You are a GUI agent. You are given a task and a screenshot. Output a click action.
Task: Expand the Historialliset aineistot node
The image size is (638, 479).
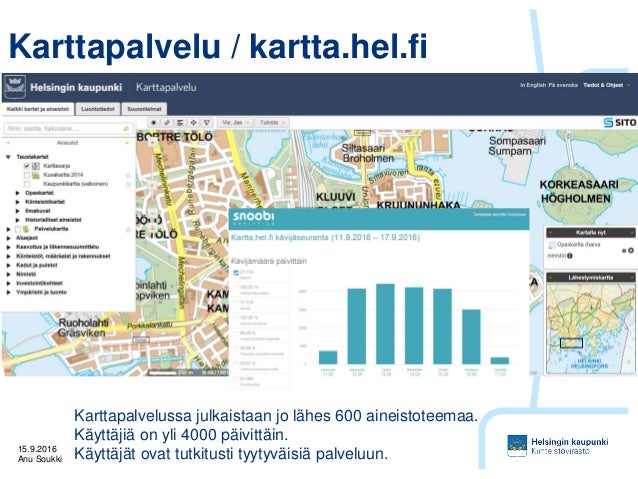[17, 220]
